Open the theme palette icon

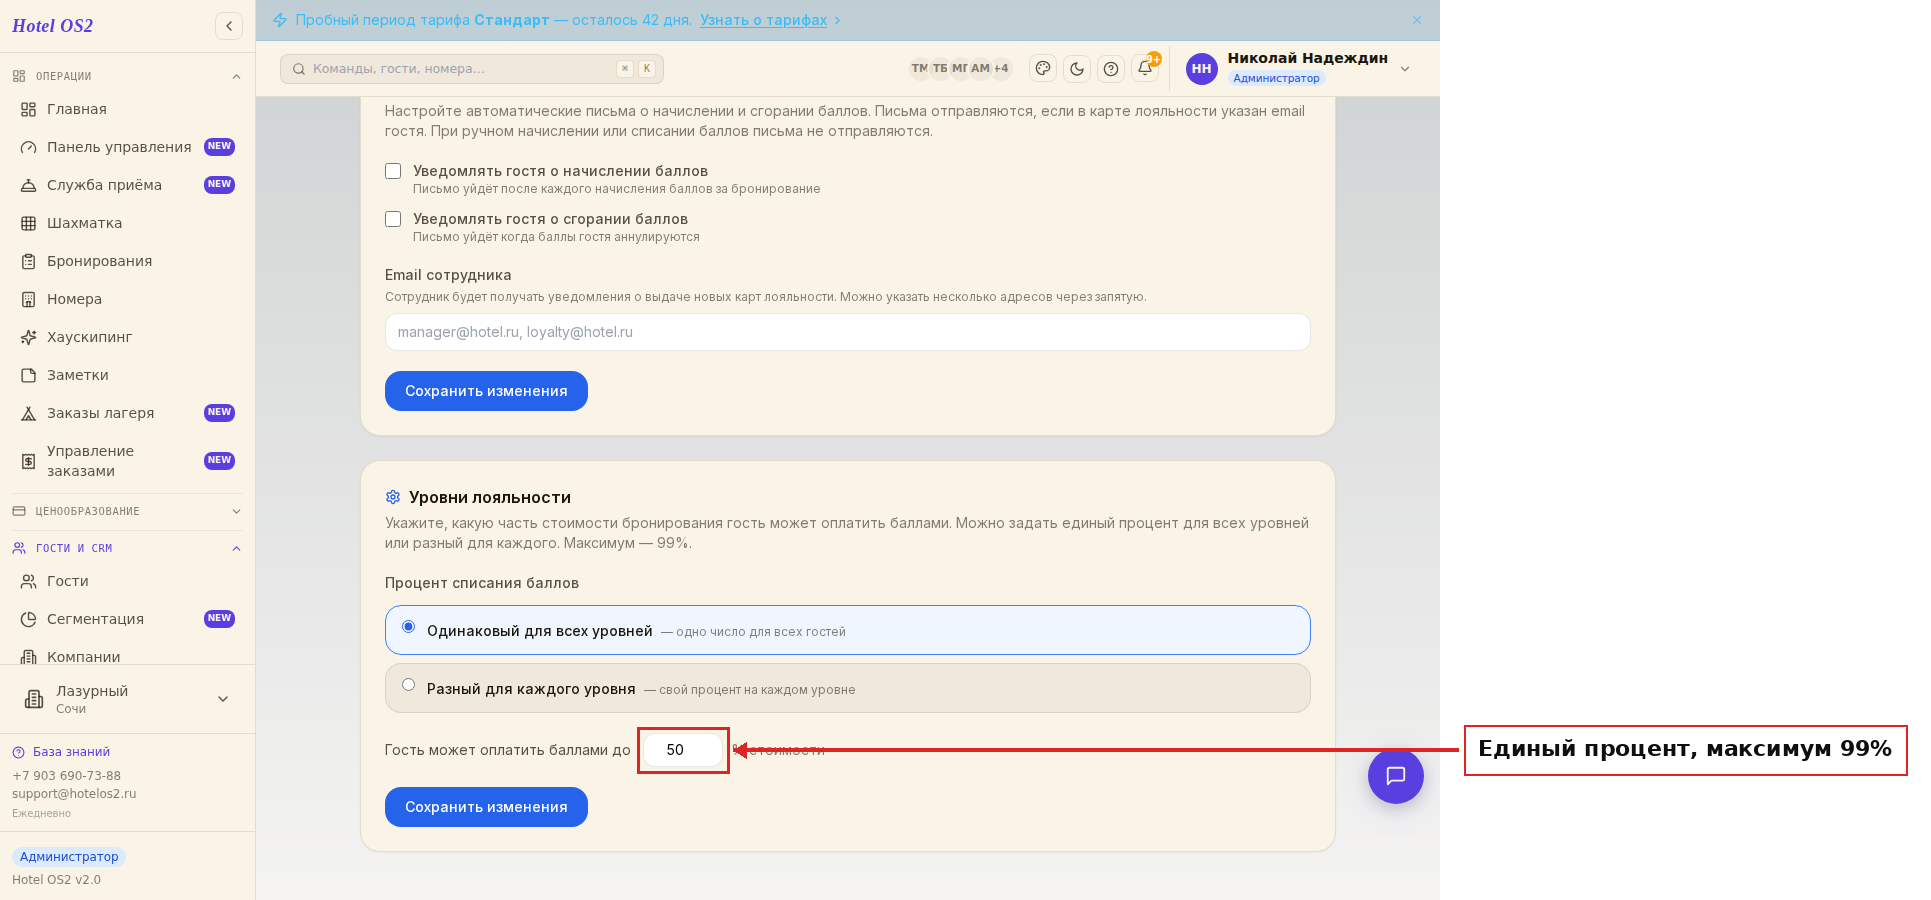1043,69
